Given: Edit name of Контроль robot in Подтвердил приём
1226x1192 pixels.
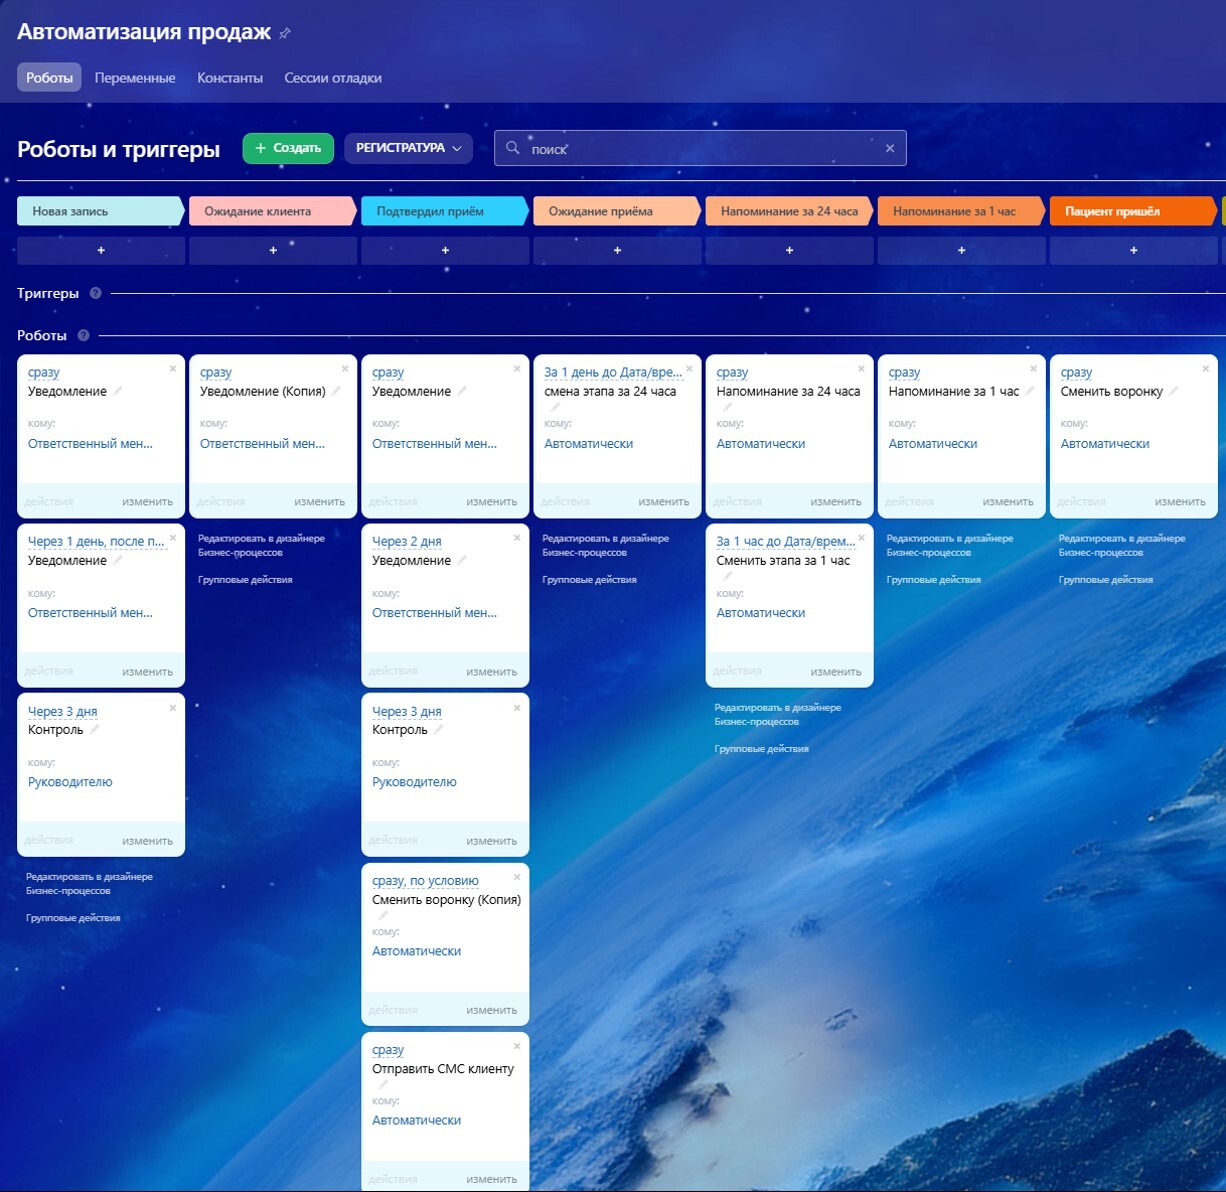Looking at the screenshot, I should coord(438,729).
